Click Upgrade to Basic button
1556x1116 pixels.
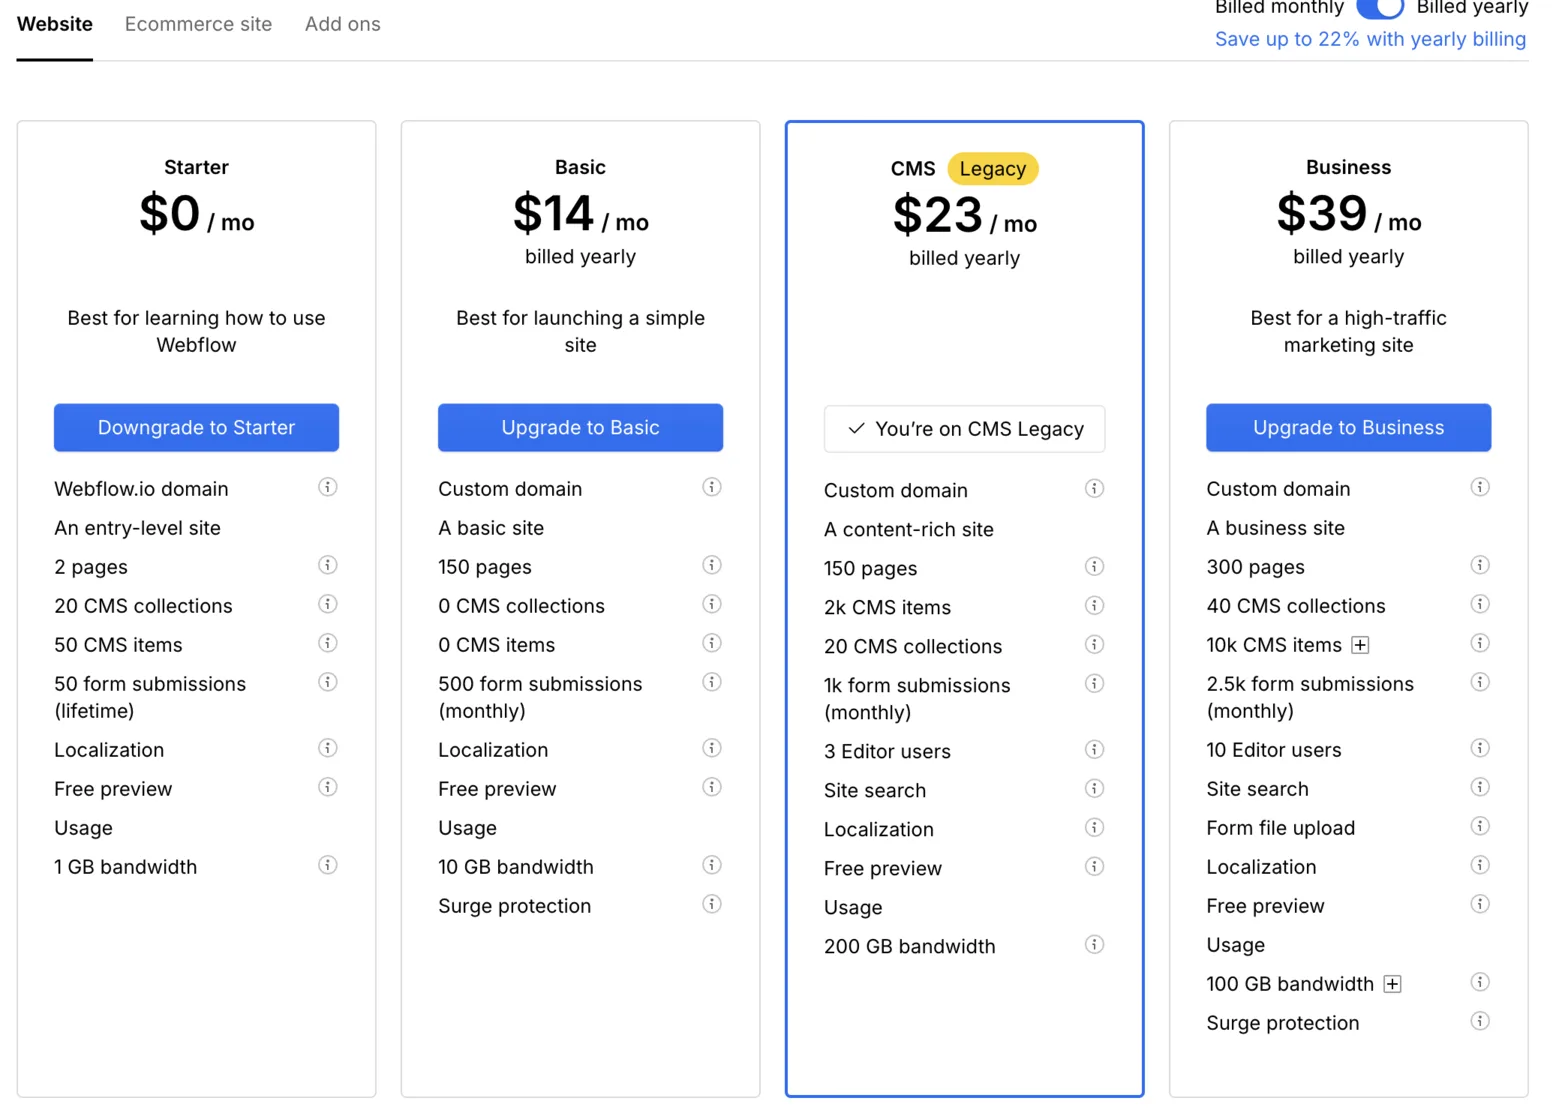point(580,427)
